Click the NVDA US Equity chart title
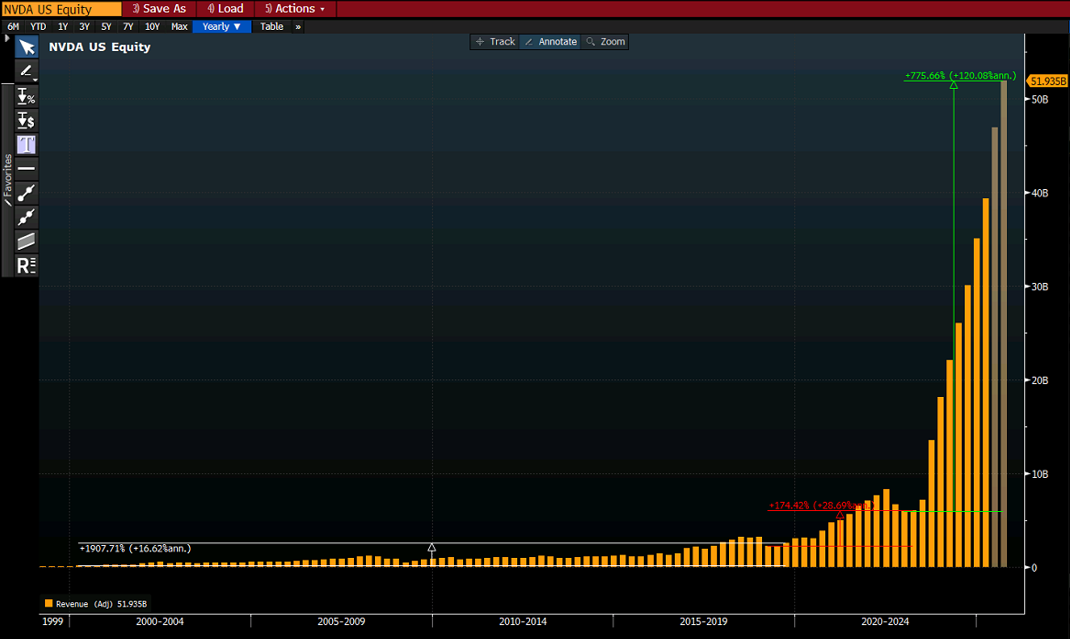 pos(100,47)
